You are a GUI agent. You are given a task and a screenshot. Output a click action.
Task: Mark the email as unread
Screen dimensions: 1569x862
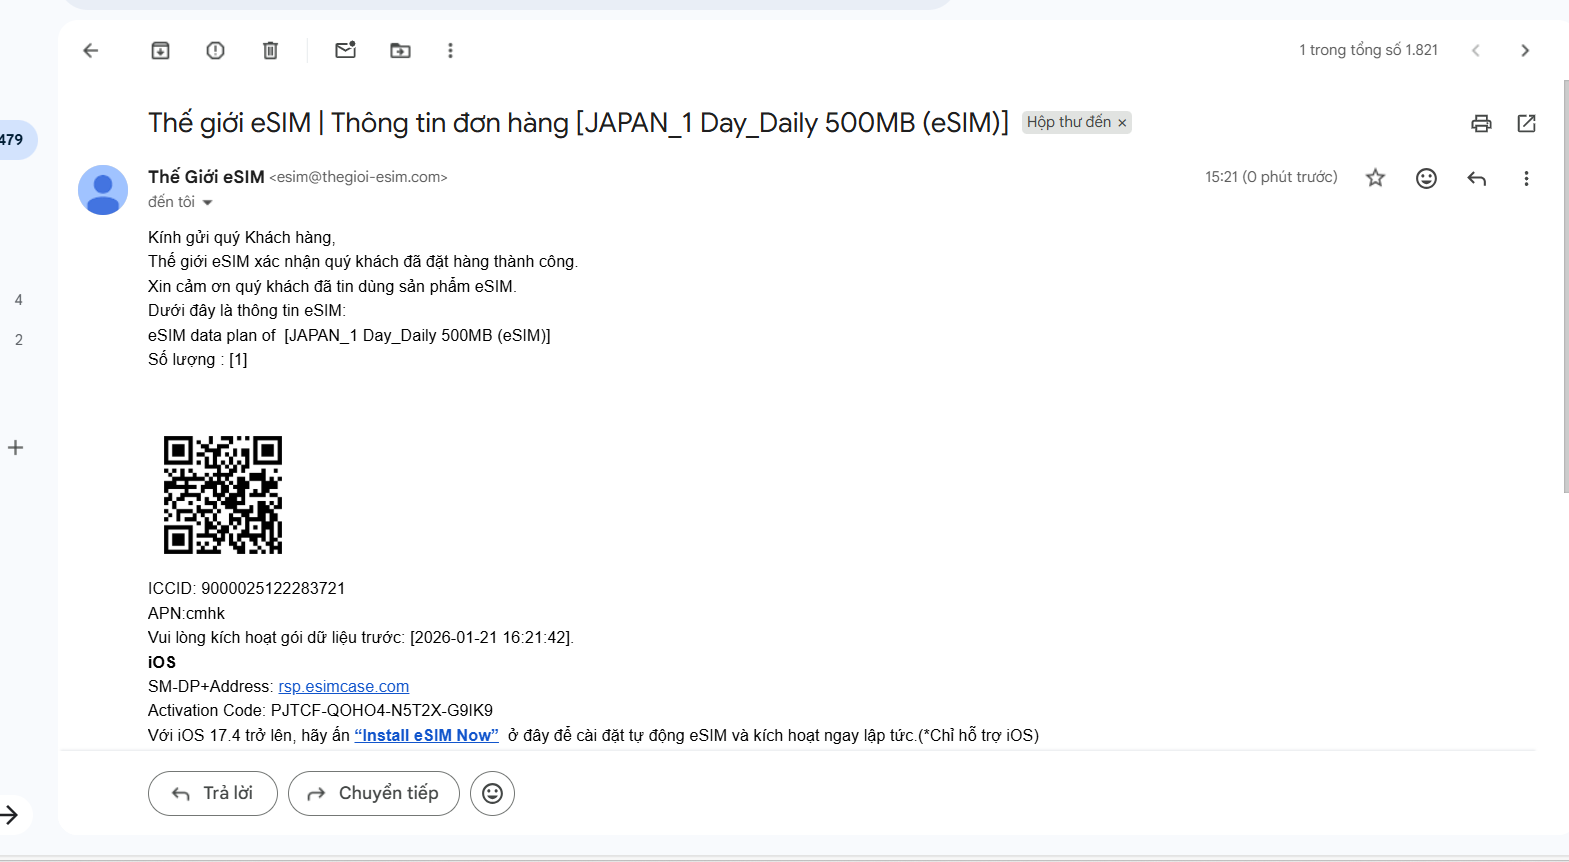(345, 51)
